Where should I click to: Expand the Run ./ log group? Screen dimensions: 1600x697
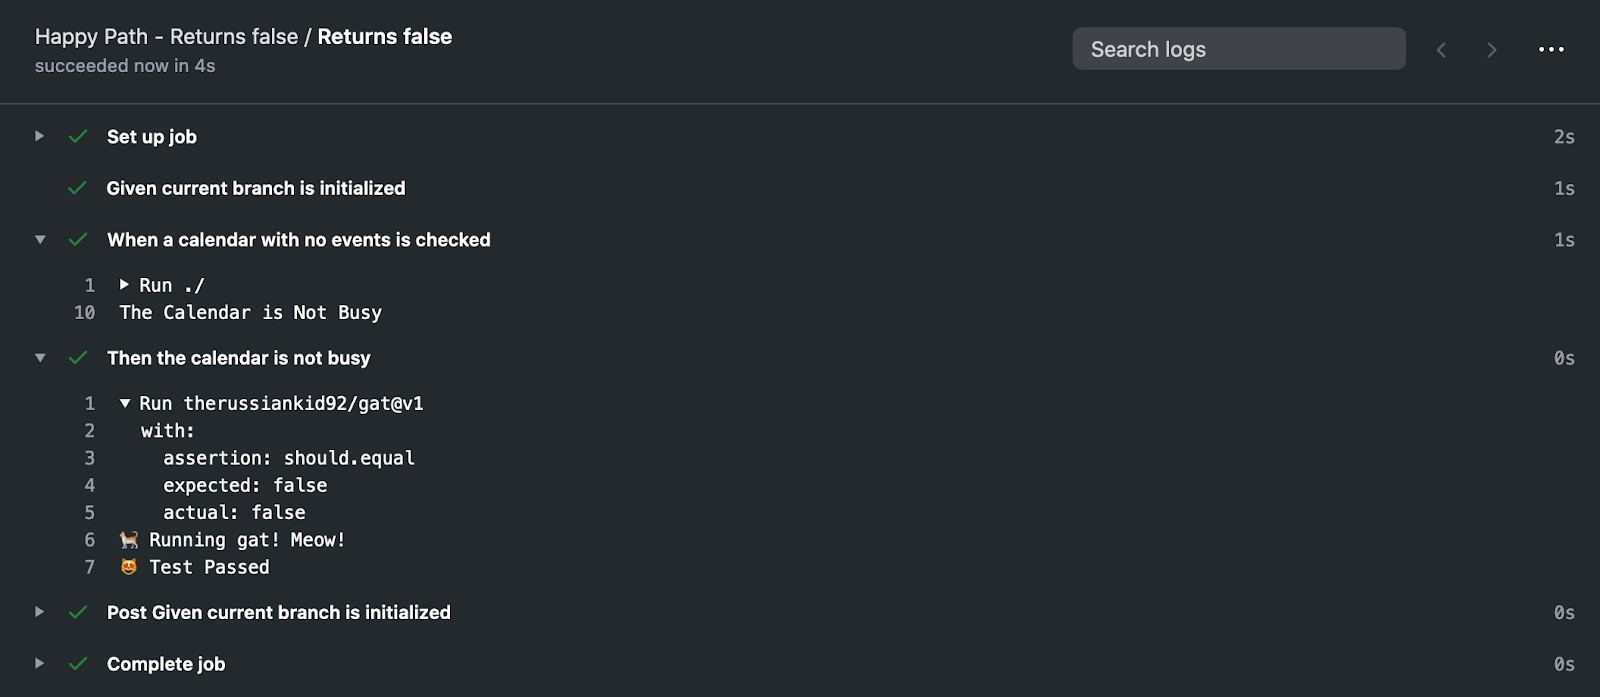point(125,285)
